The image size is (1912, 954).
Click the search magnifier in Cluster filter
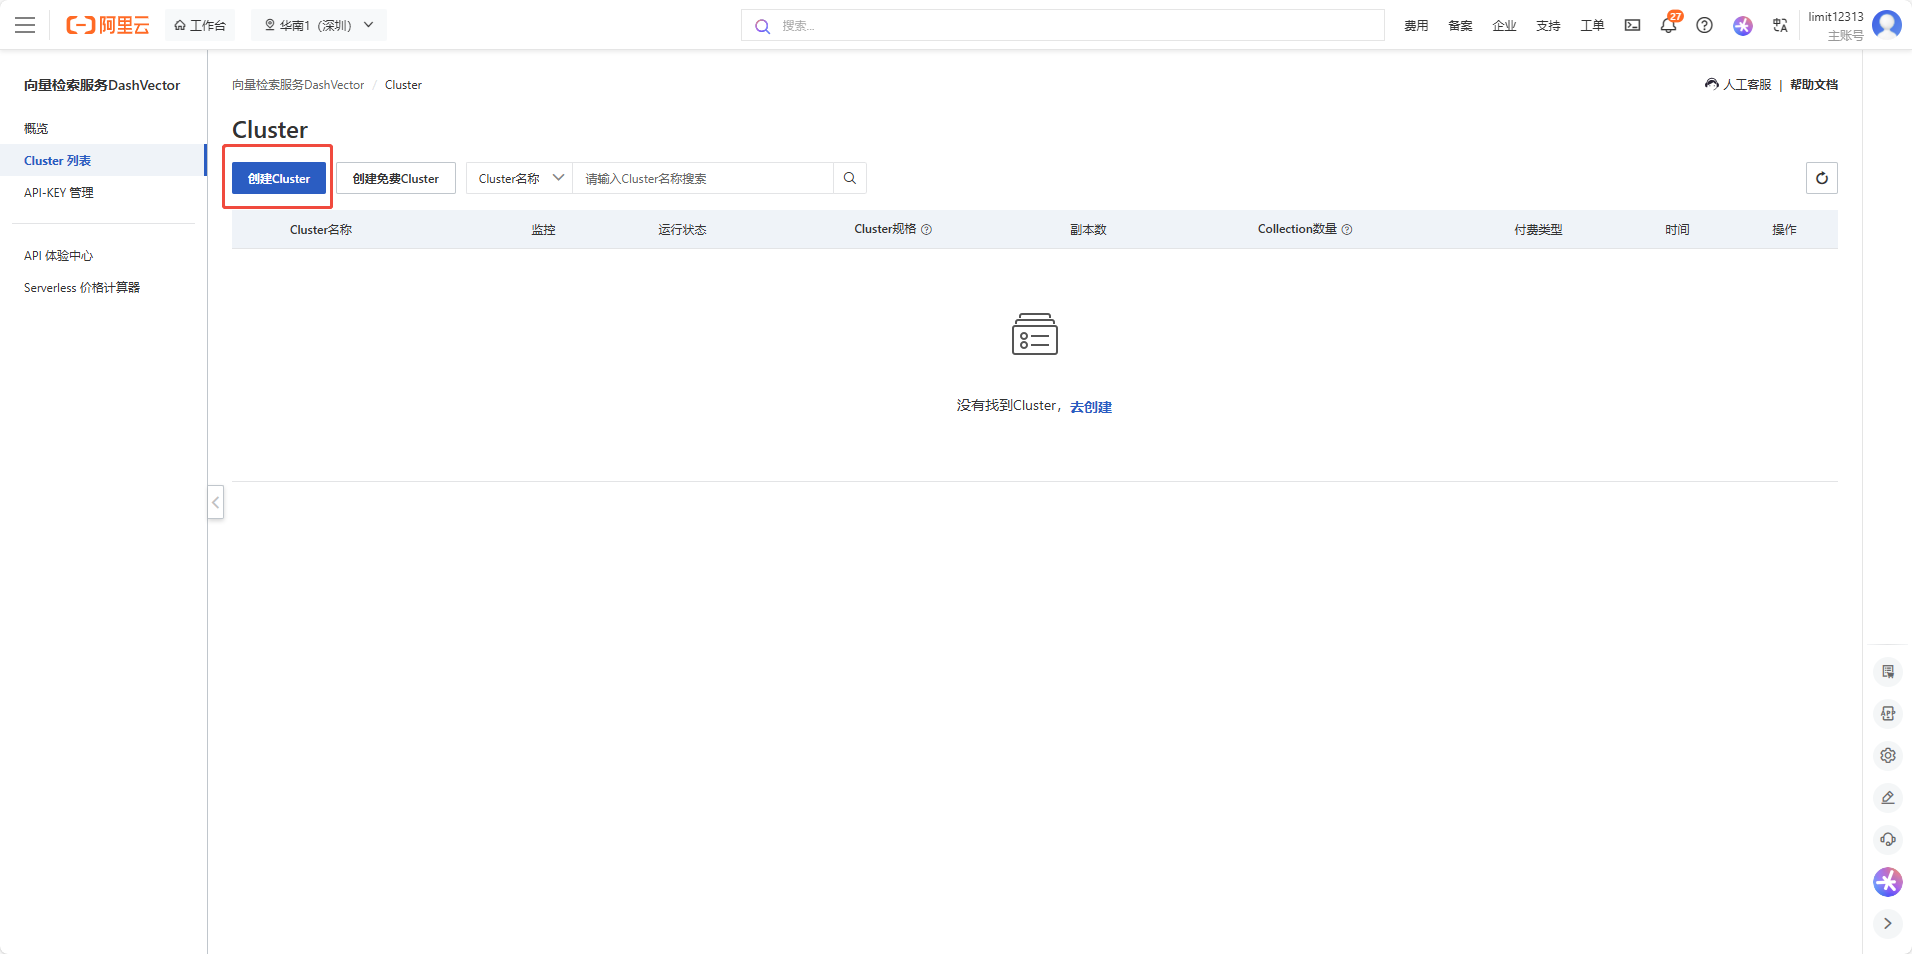849,178
